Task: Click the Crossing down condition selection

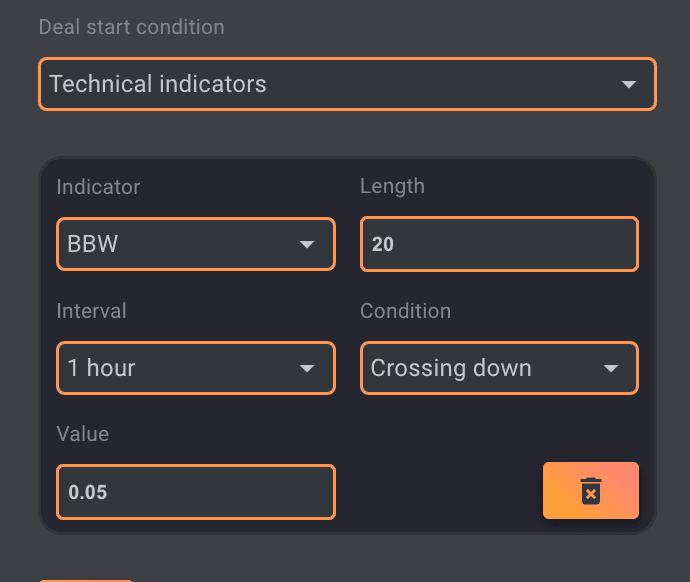Action: click(x=451, y=368)
